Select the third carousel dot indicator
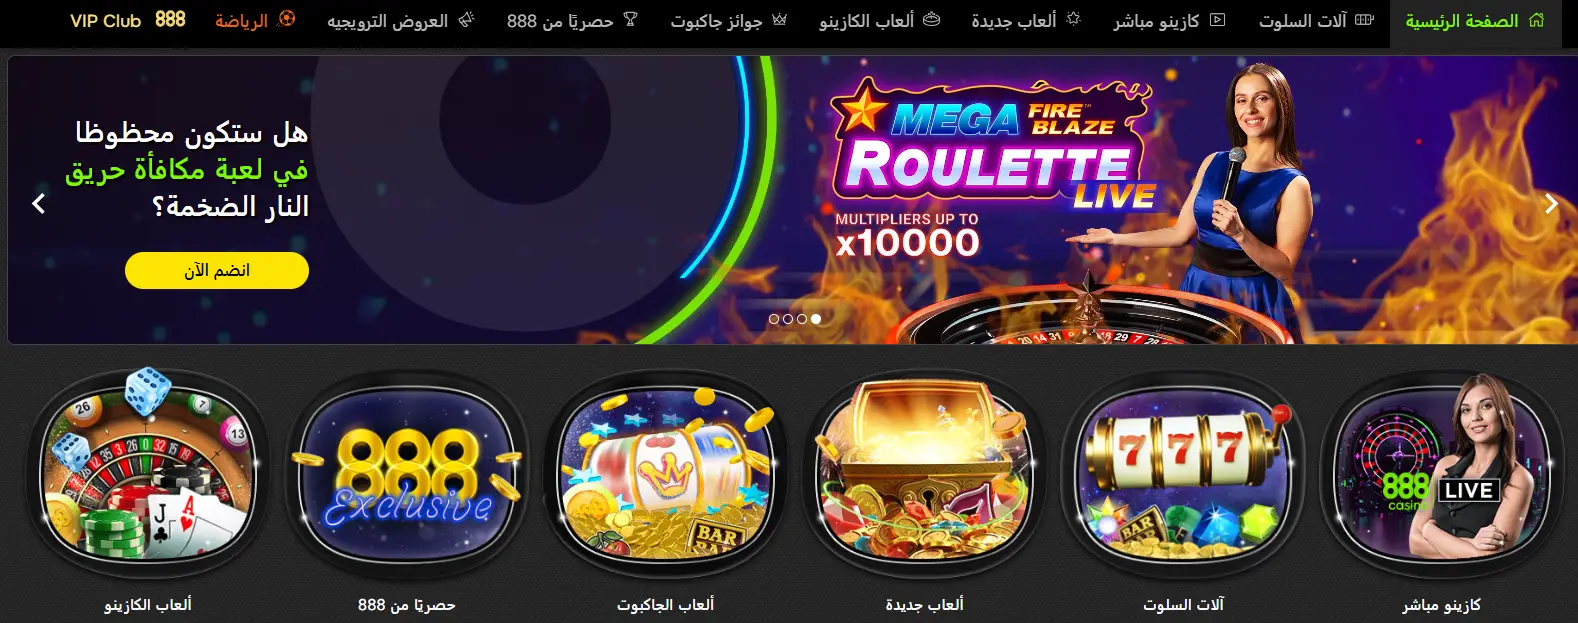The image size is (1578, 623). [x=802, y=319]
